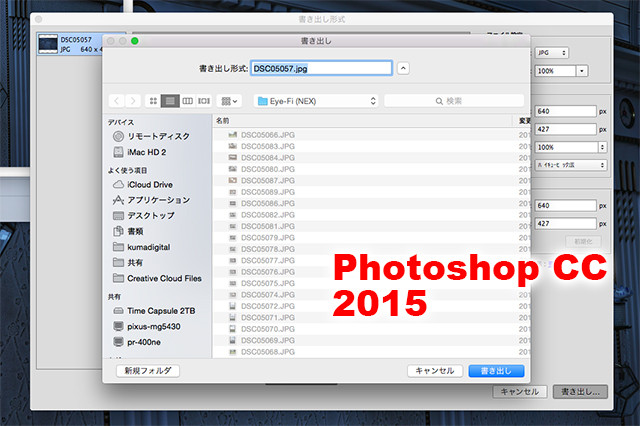
Task: Switch file browser to column view
Action: 187,101
